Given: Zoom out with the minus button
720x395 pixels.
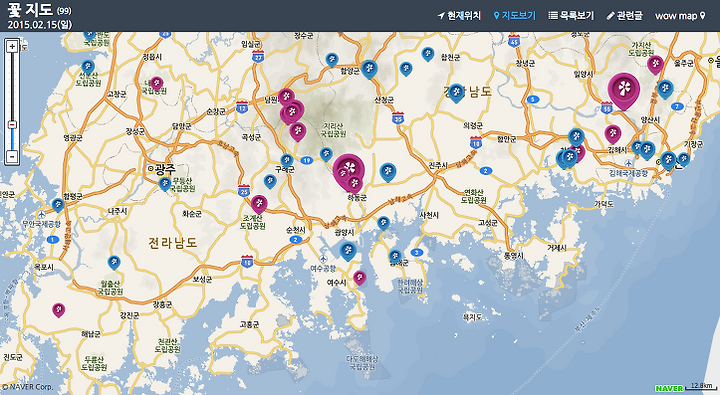Looking at the screenshot, I should [x=12, y=157].
